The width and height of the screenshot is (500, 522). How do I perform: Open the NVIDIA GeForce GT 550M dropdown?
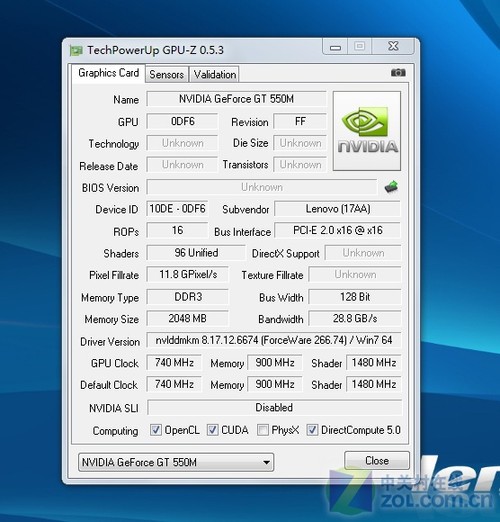click(176, 462)
